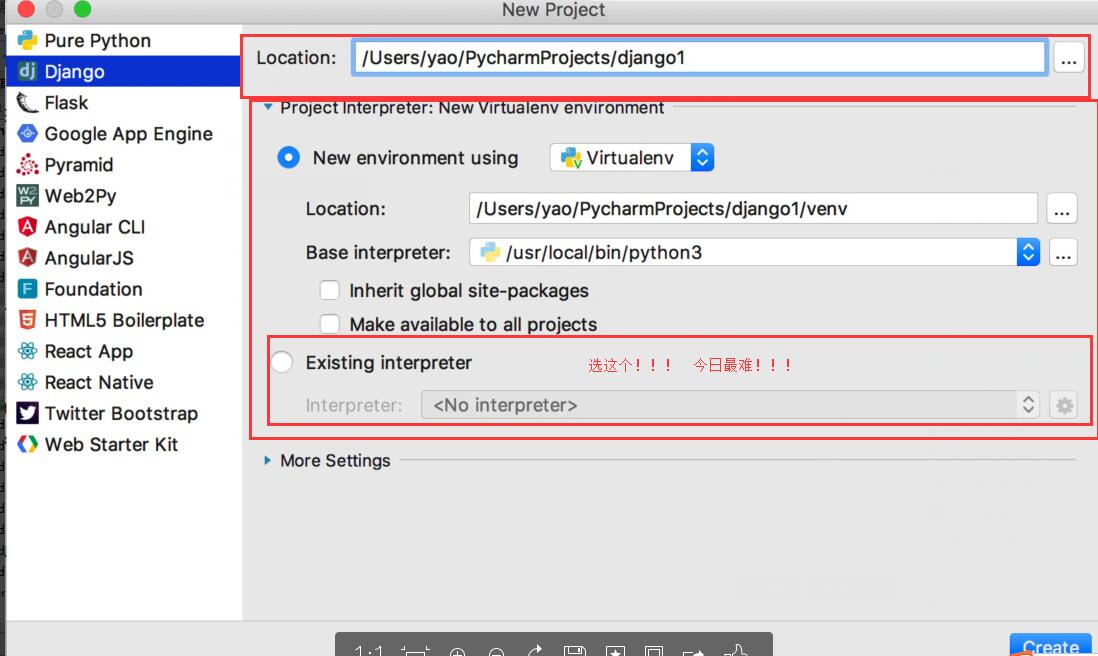Viewport: 1098px width, 656px height.
Task: Click the Base interpreter label
Action: tap(378, 253)
